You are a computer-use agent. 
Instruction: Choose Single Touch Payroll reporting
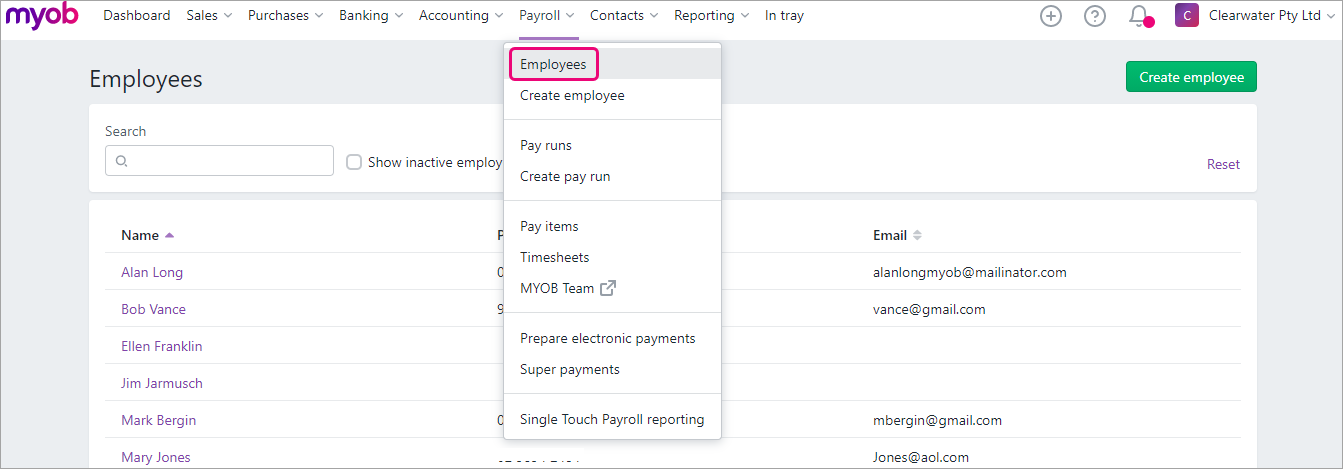point(612,419)
